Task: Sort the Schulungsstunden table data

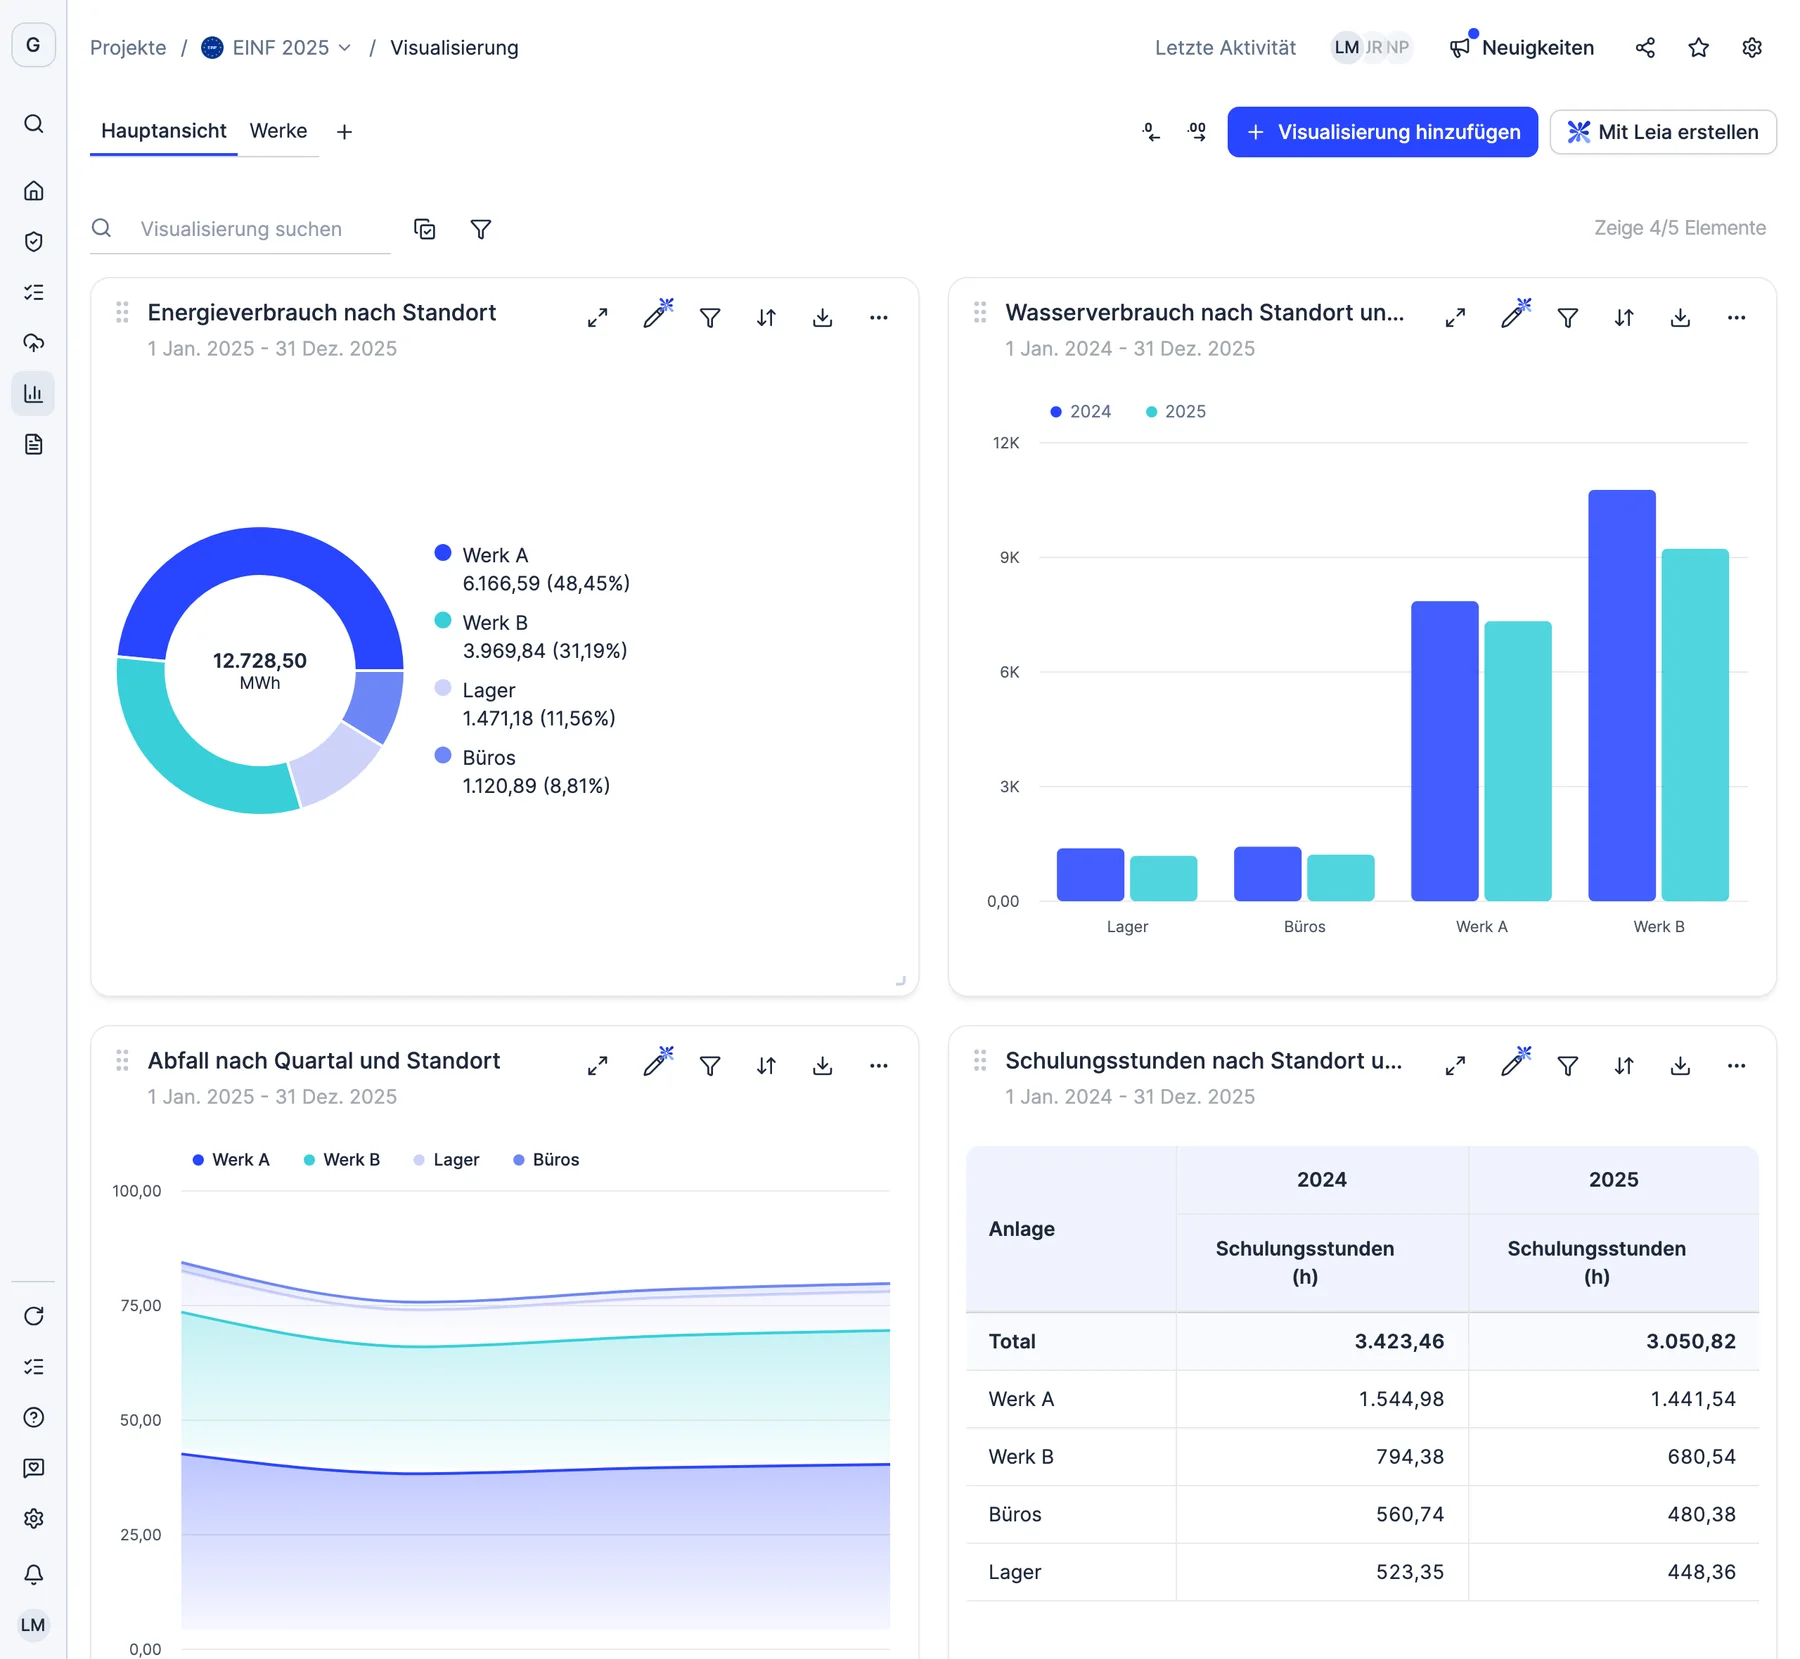Action: click(1624, 1066)
